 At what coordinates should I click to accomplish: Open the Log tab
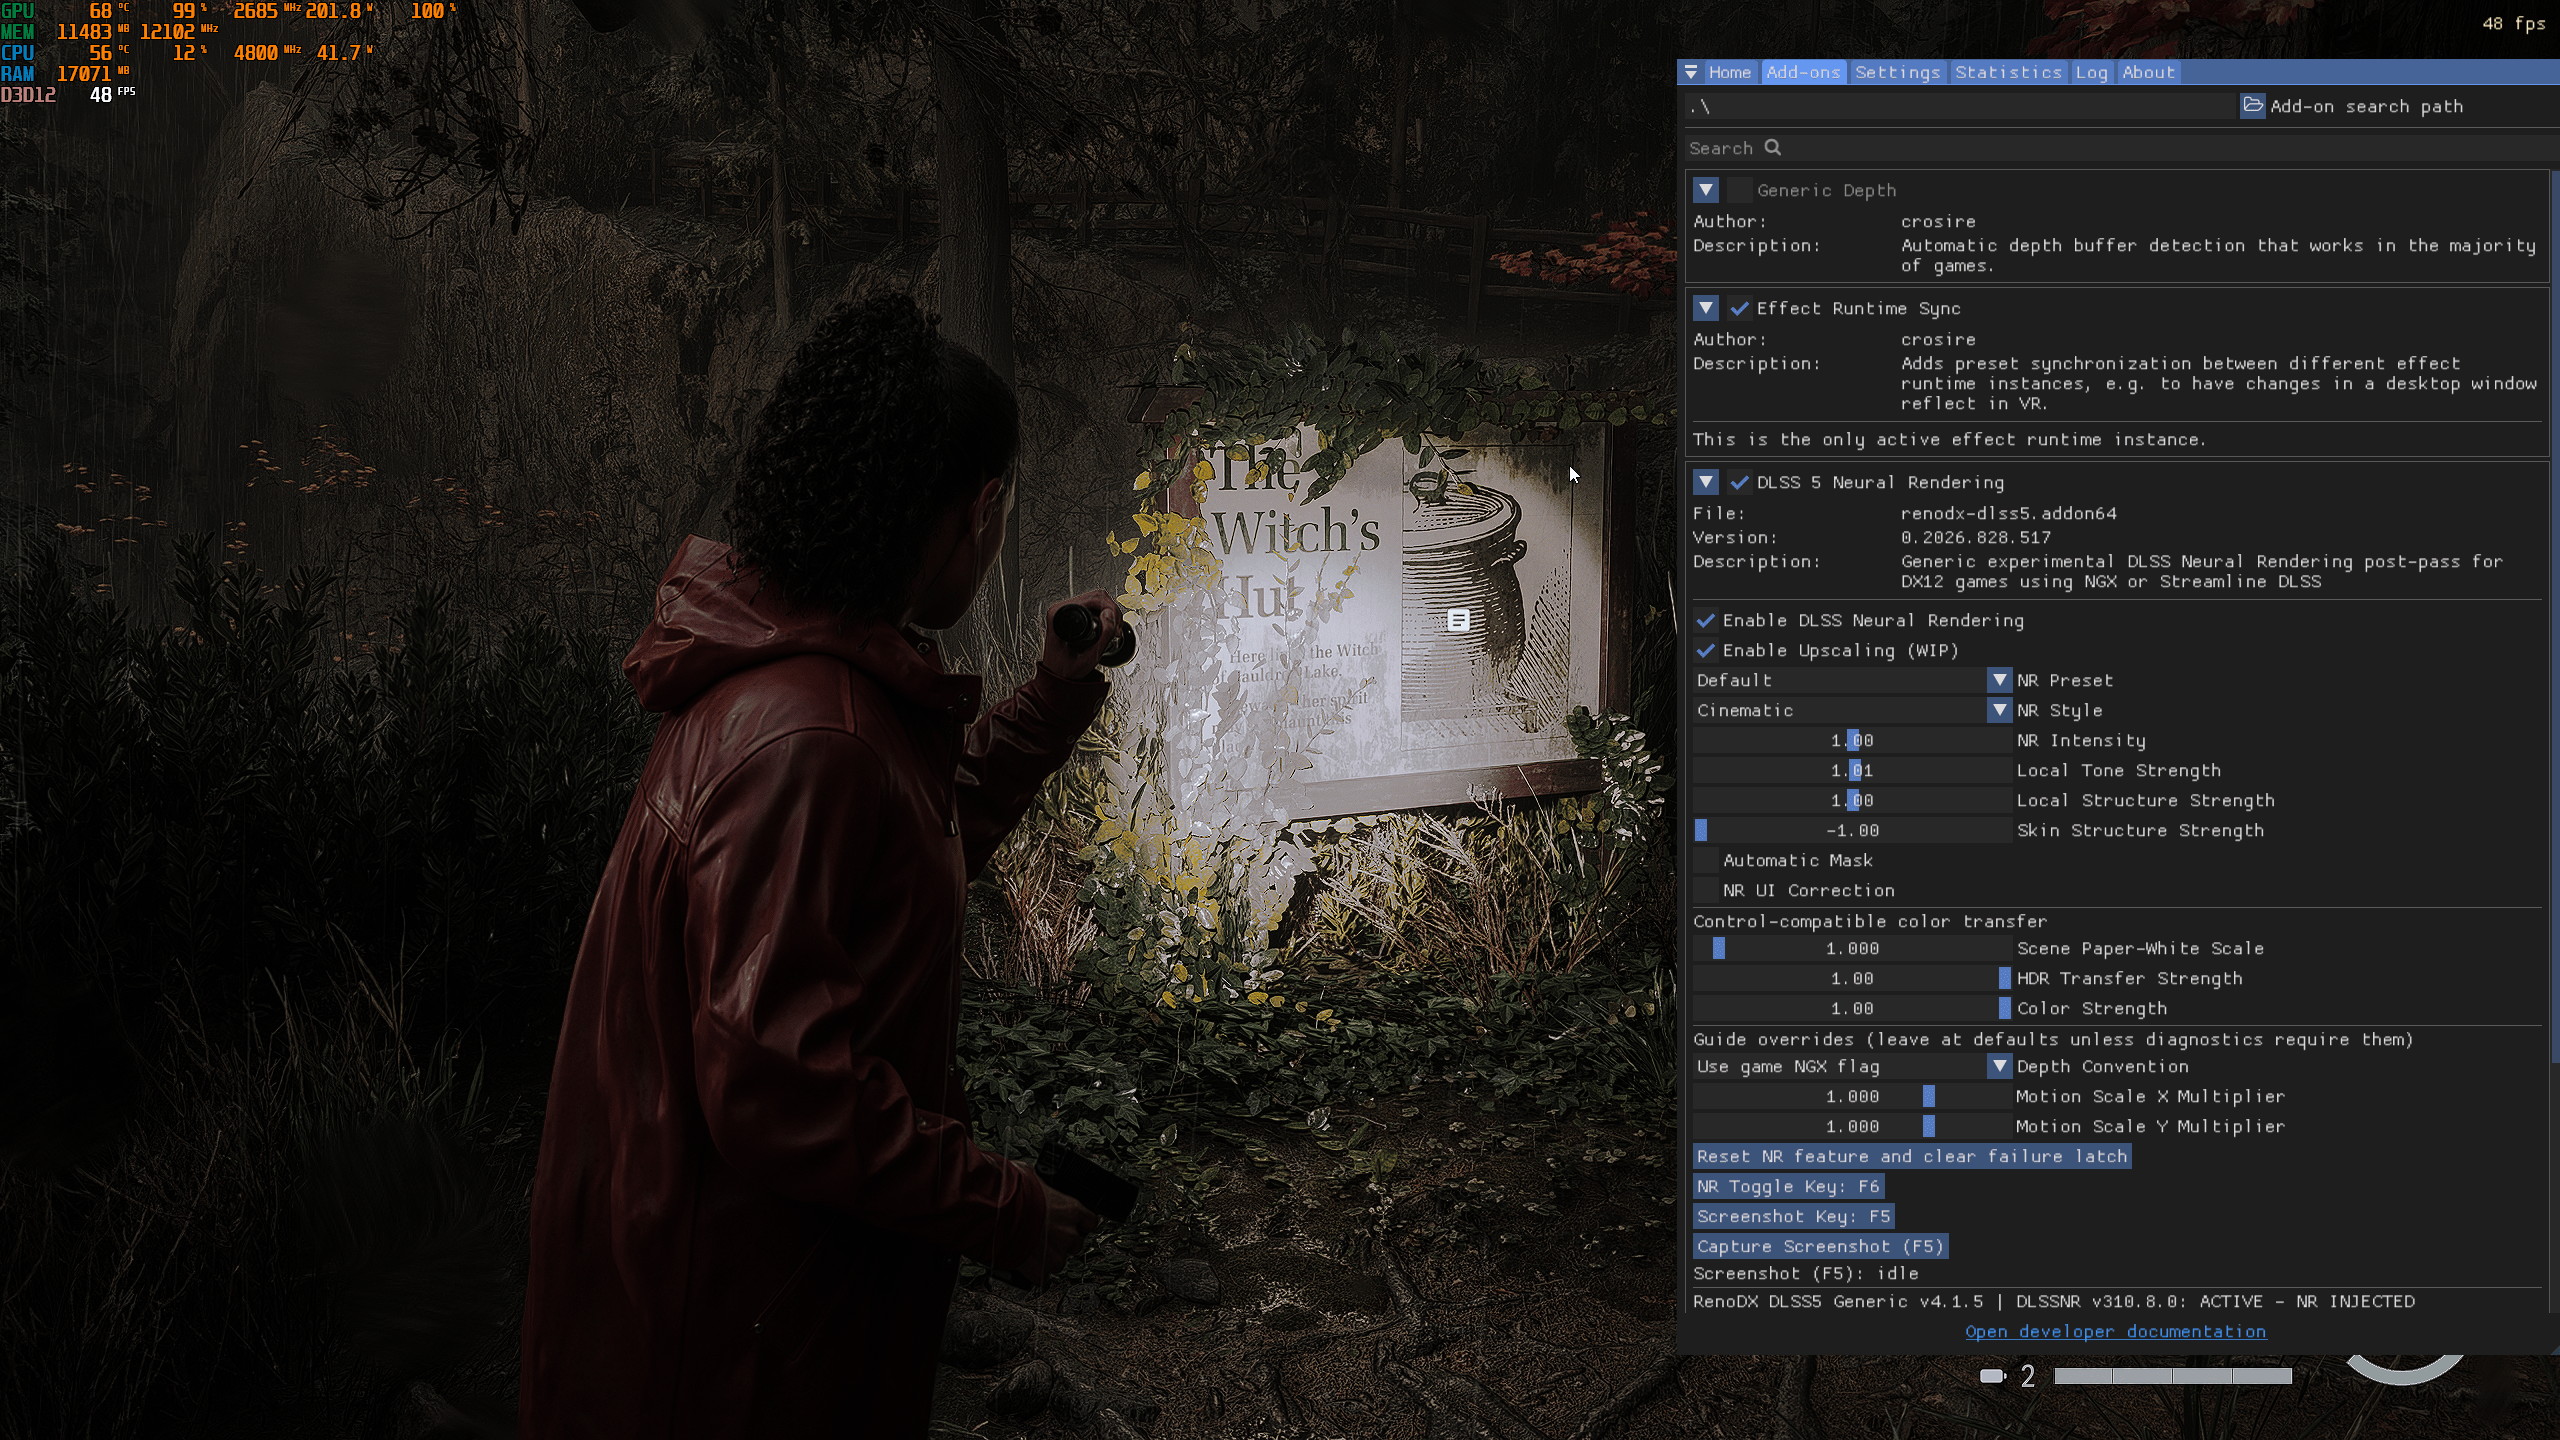[2091, 72]
